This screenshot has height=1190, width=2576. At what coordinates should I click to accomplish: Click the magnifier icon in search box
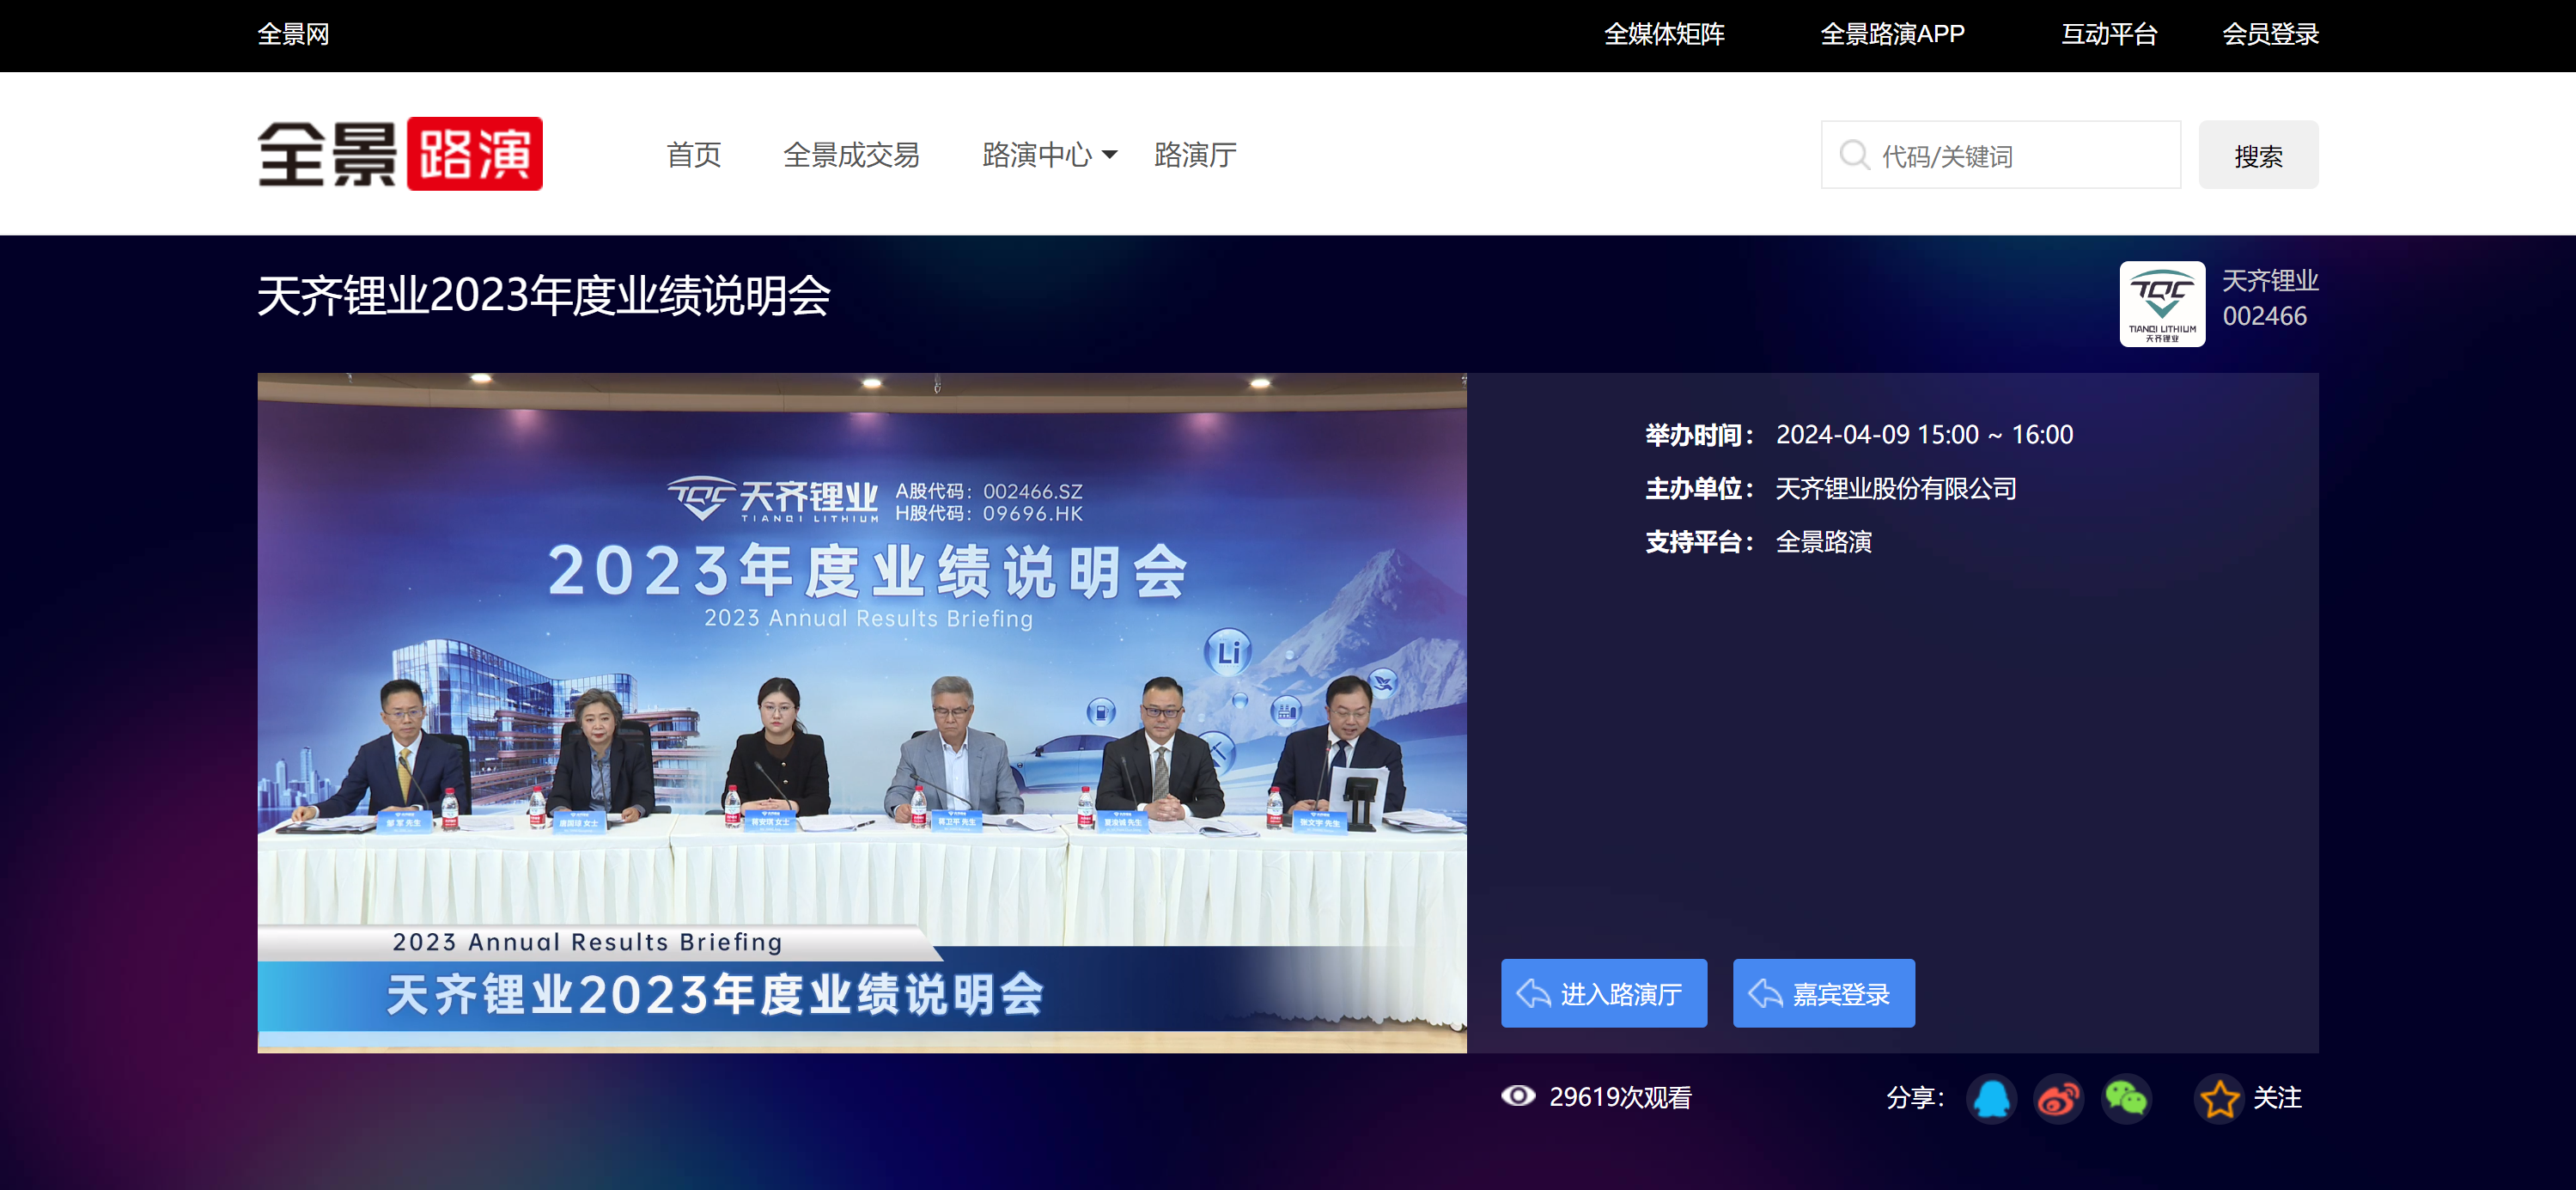[x=1854, y=155]
